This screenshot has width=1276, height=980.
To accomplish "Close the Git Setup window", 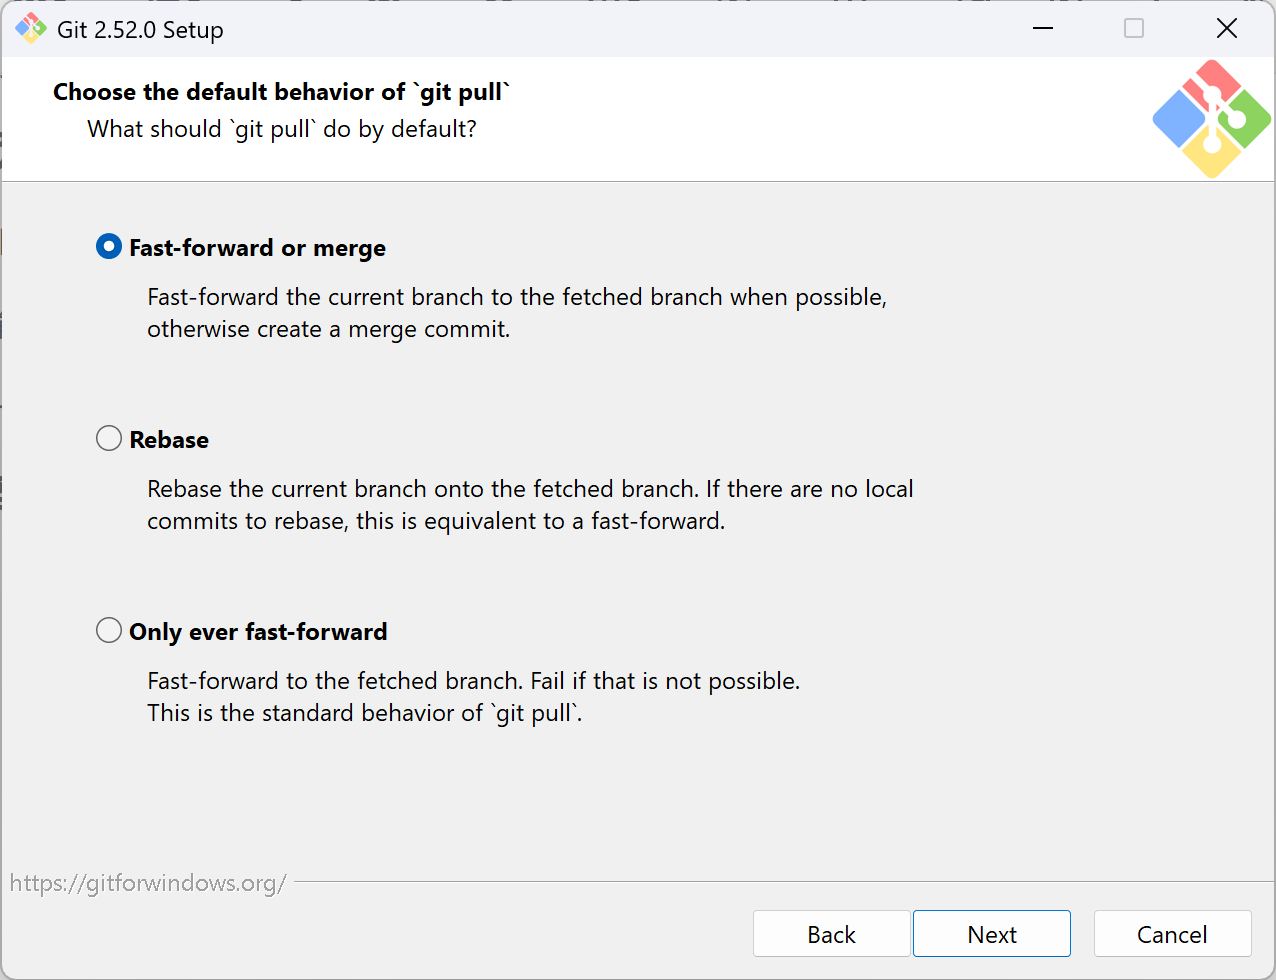I will (x=1227, y=28).
